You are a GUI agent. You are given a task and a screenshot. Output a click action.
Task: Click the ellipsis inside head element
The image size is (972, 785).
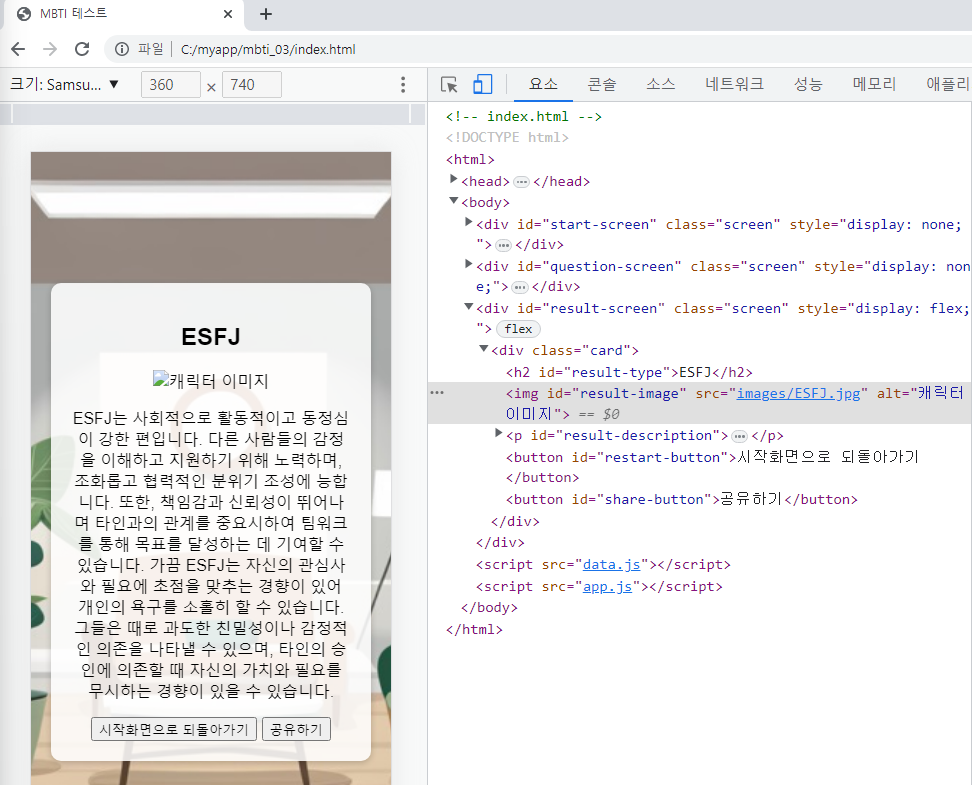tap(521, 182)
